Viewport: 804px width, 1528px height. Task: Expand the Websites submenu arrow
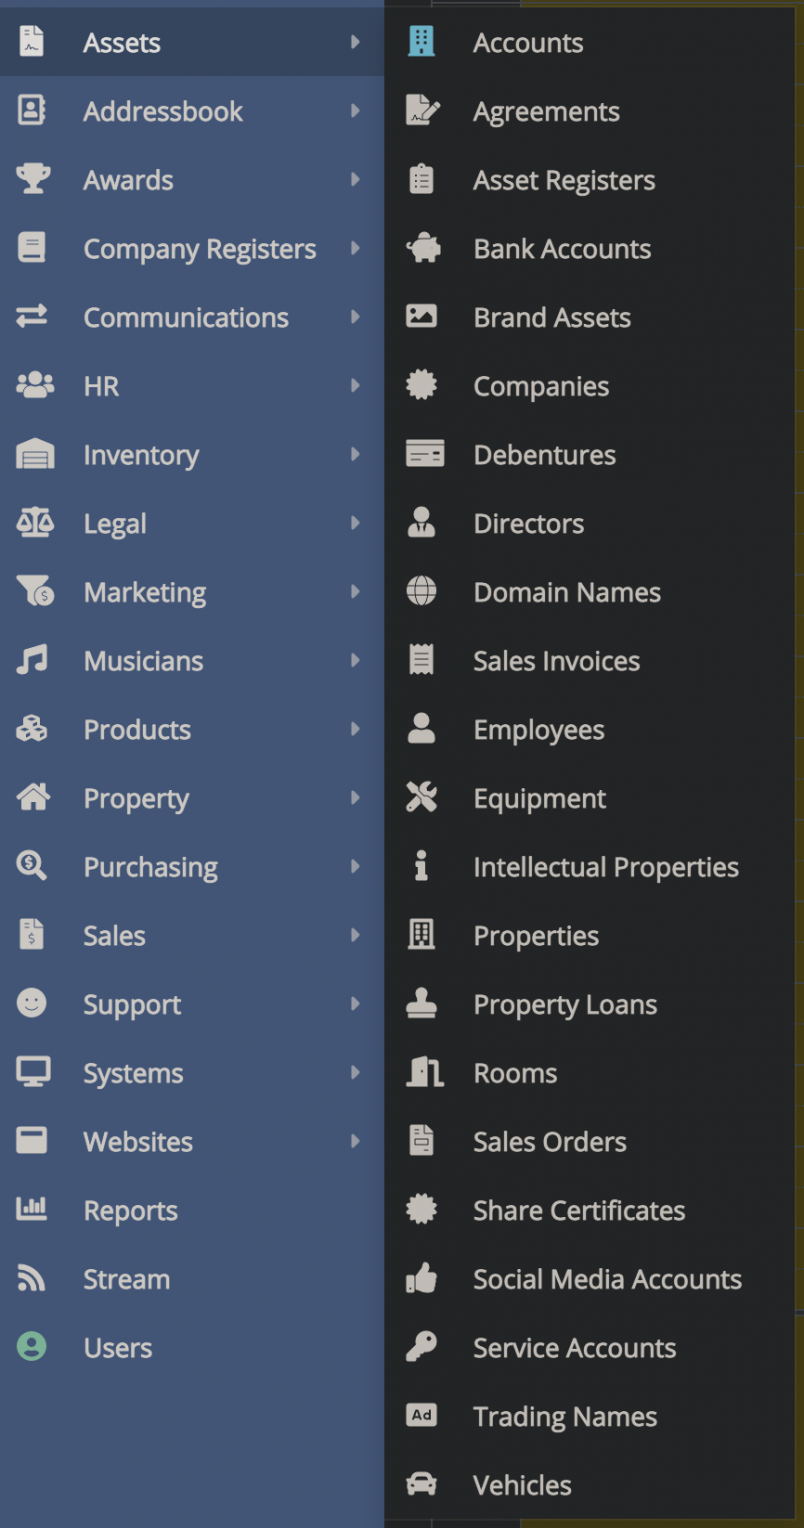pos(355,1141)
